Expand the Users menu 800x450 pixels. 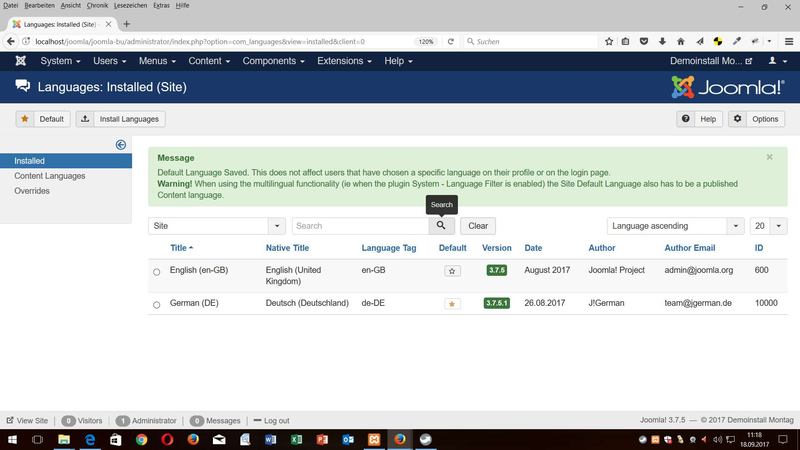[x=109, y=61]
